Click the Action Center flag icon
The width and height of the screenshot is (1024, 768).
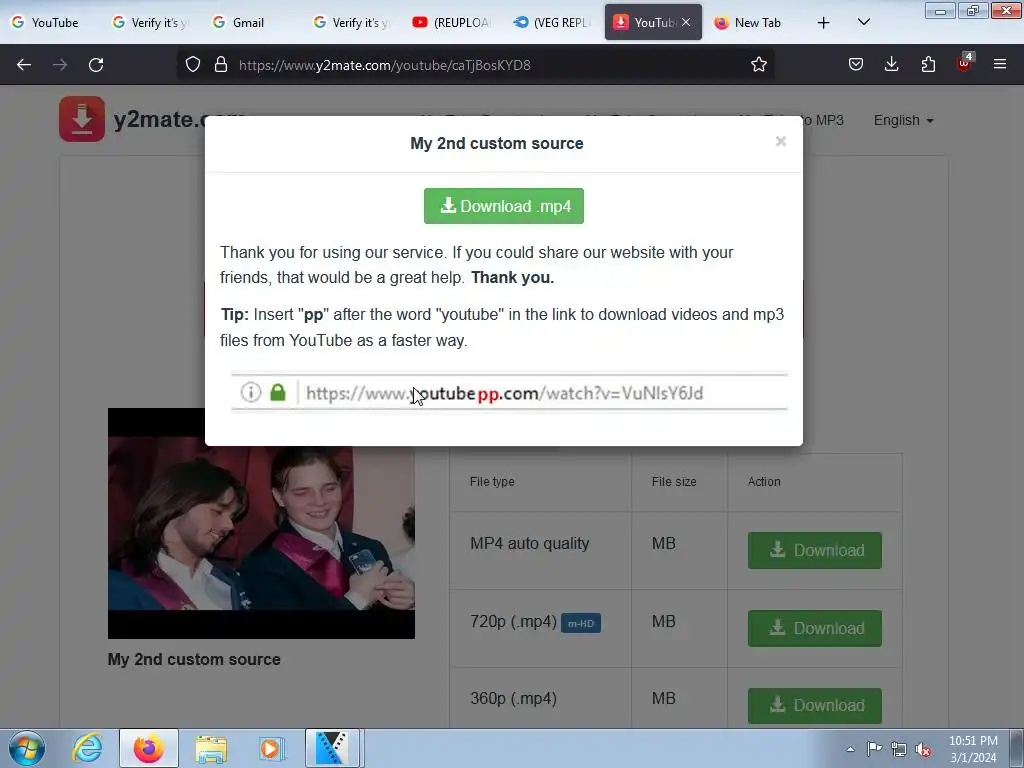[874, 749]
